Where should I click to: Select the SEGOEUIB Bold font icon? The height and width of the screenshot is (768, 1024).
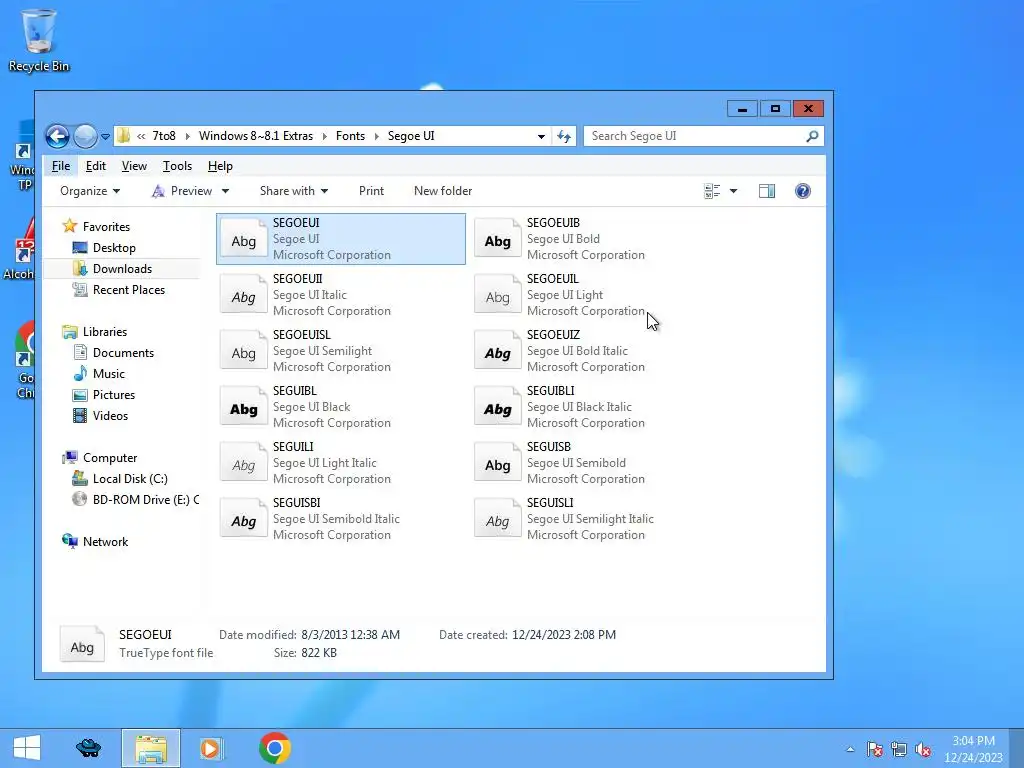point(498,239)
